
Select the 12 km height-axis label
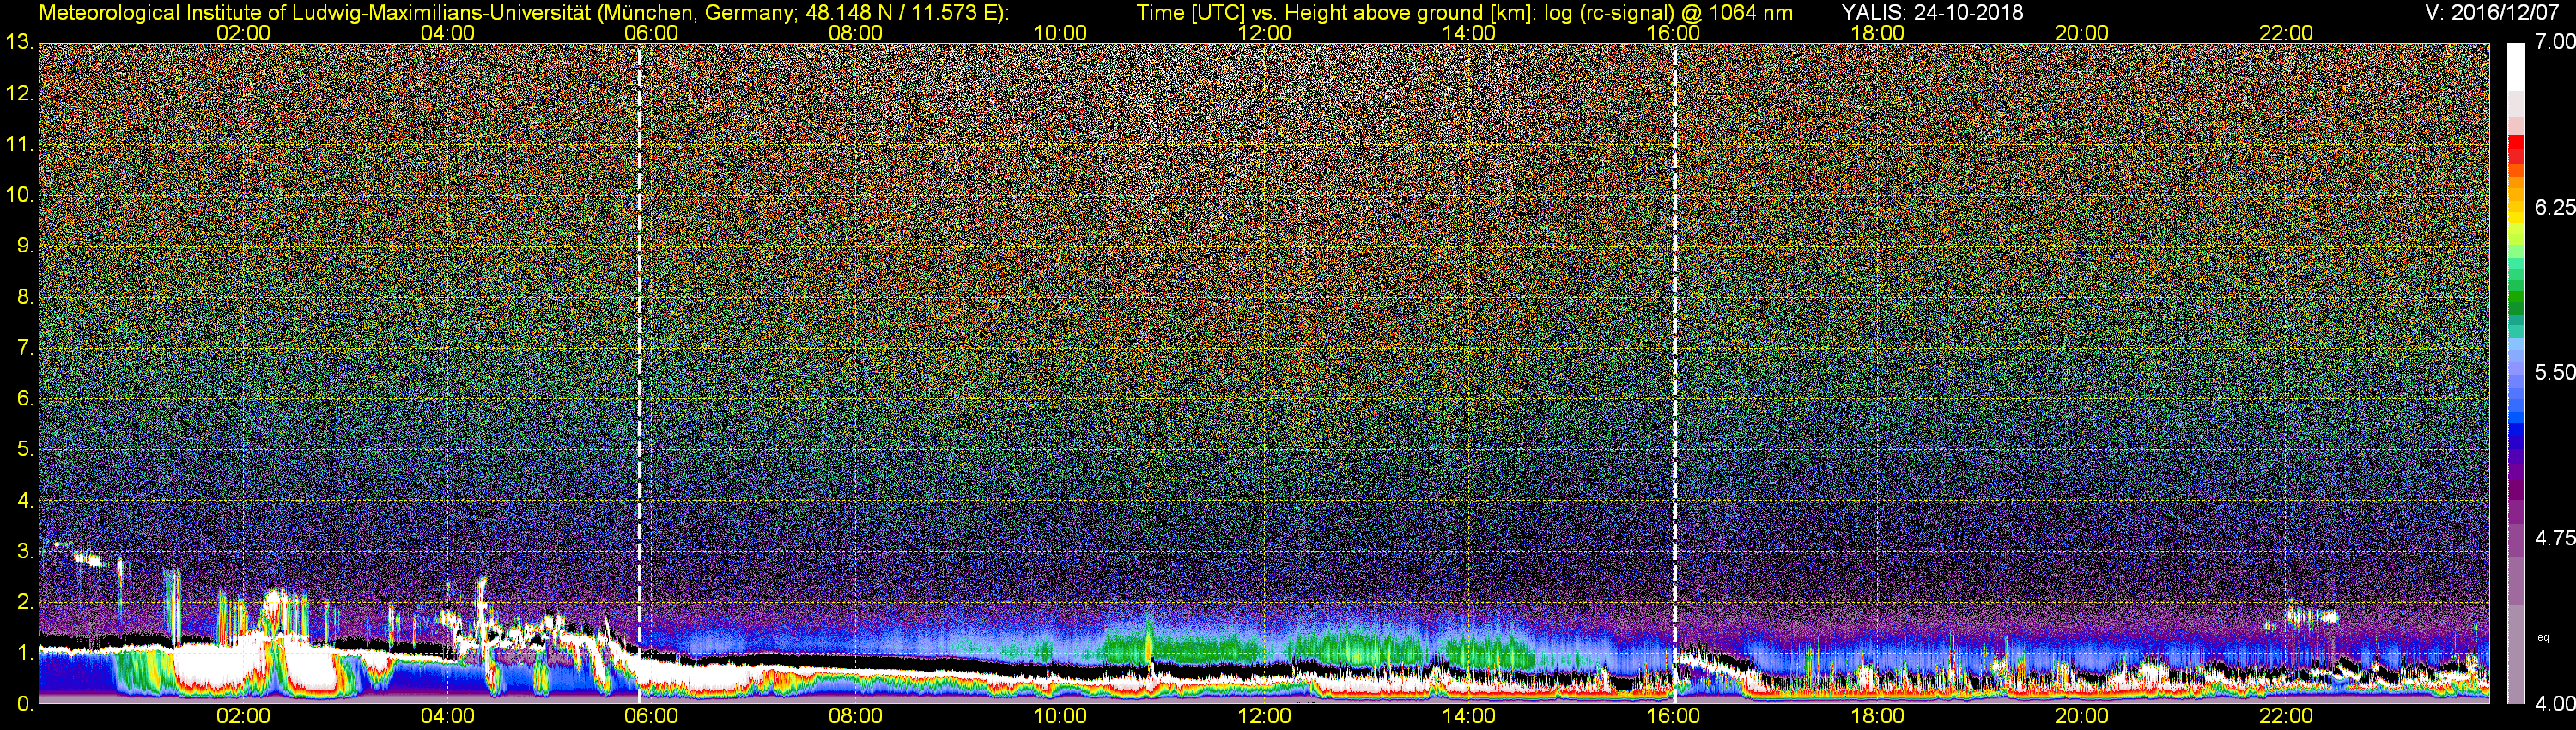[x=19, y=94]
